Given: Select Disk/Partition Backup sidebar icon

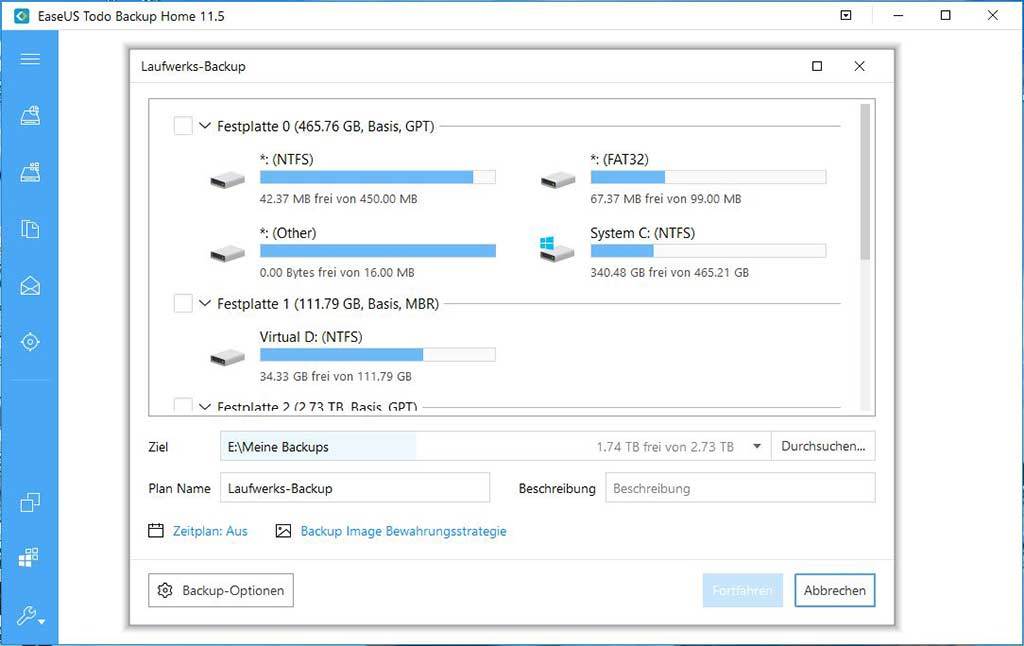Looking at the screenshot, I should [30, 116].
